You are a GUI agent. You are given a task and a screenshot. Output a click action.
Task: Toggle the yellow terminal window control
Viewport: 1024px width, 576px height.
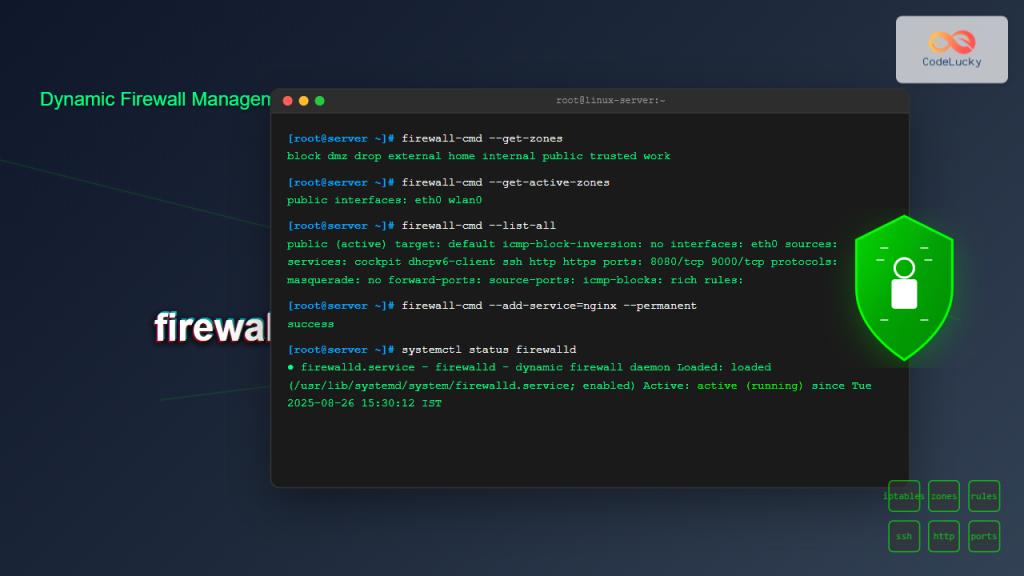(304, 101)
